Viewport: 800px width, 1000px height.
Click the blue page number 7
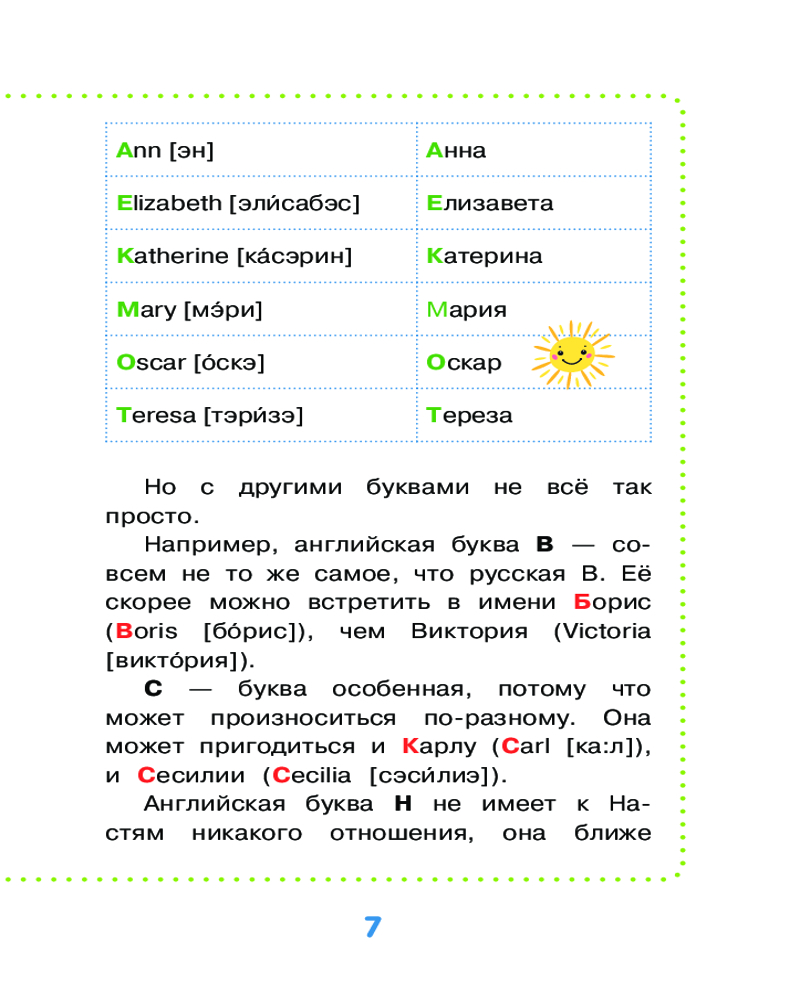pos(372,926)
